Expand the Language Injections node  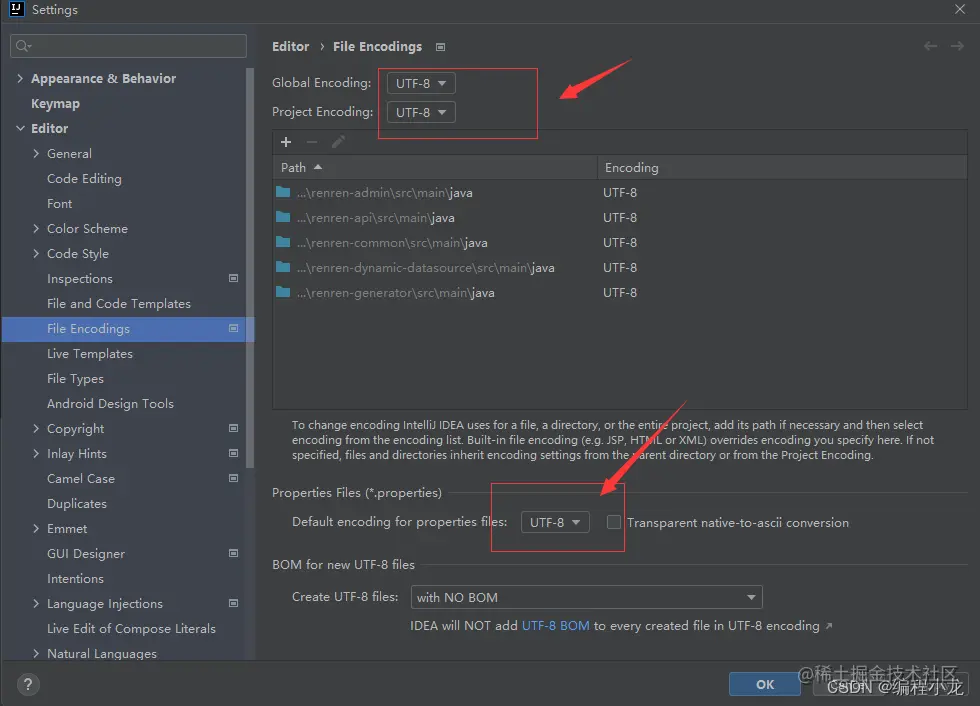point(36,603)
